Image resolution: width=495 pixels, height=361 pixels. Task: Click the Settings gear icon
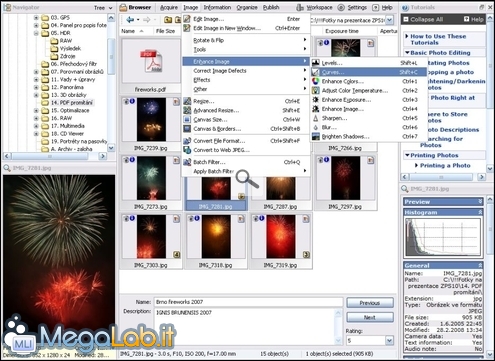coord(341,7)
